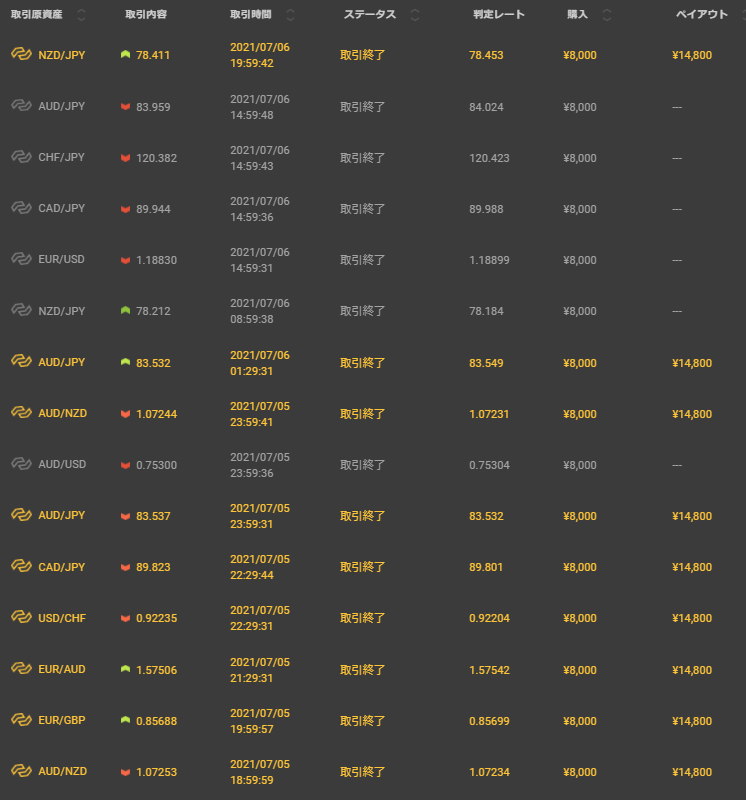Click the 2021/07/06 01:29:31 trade time
This screenshot has height=800, width=746.
260,362
